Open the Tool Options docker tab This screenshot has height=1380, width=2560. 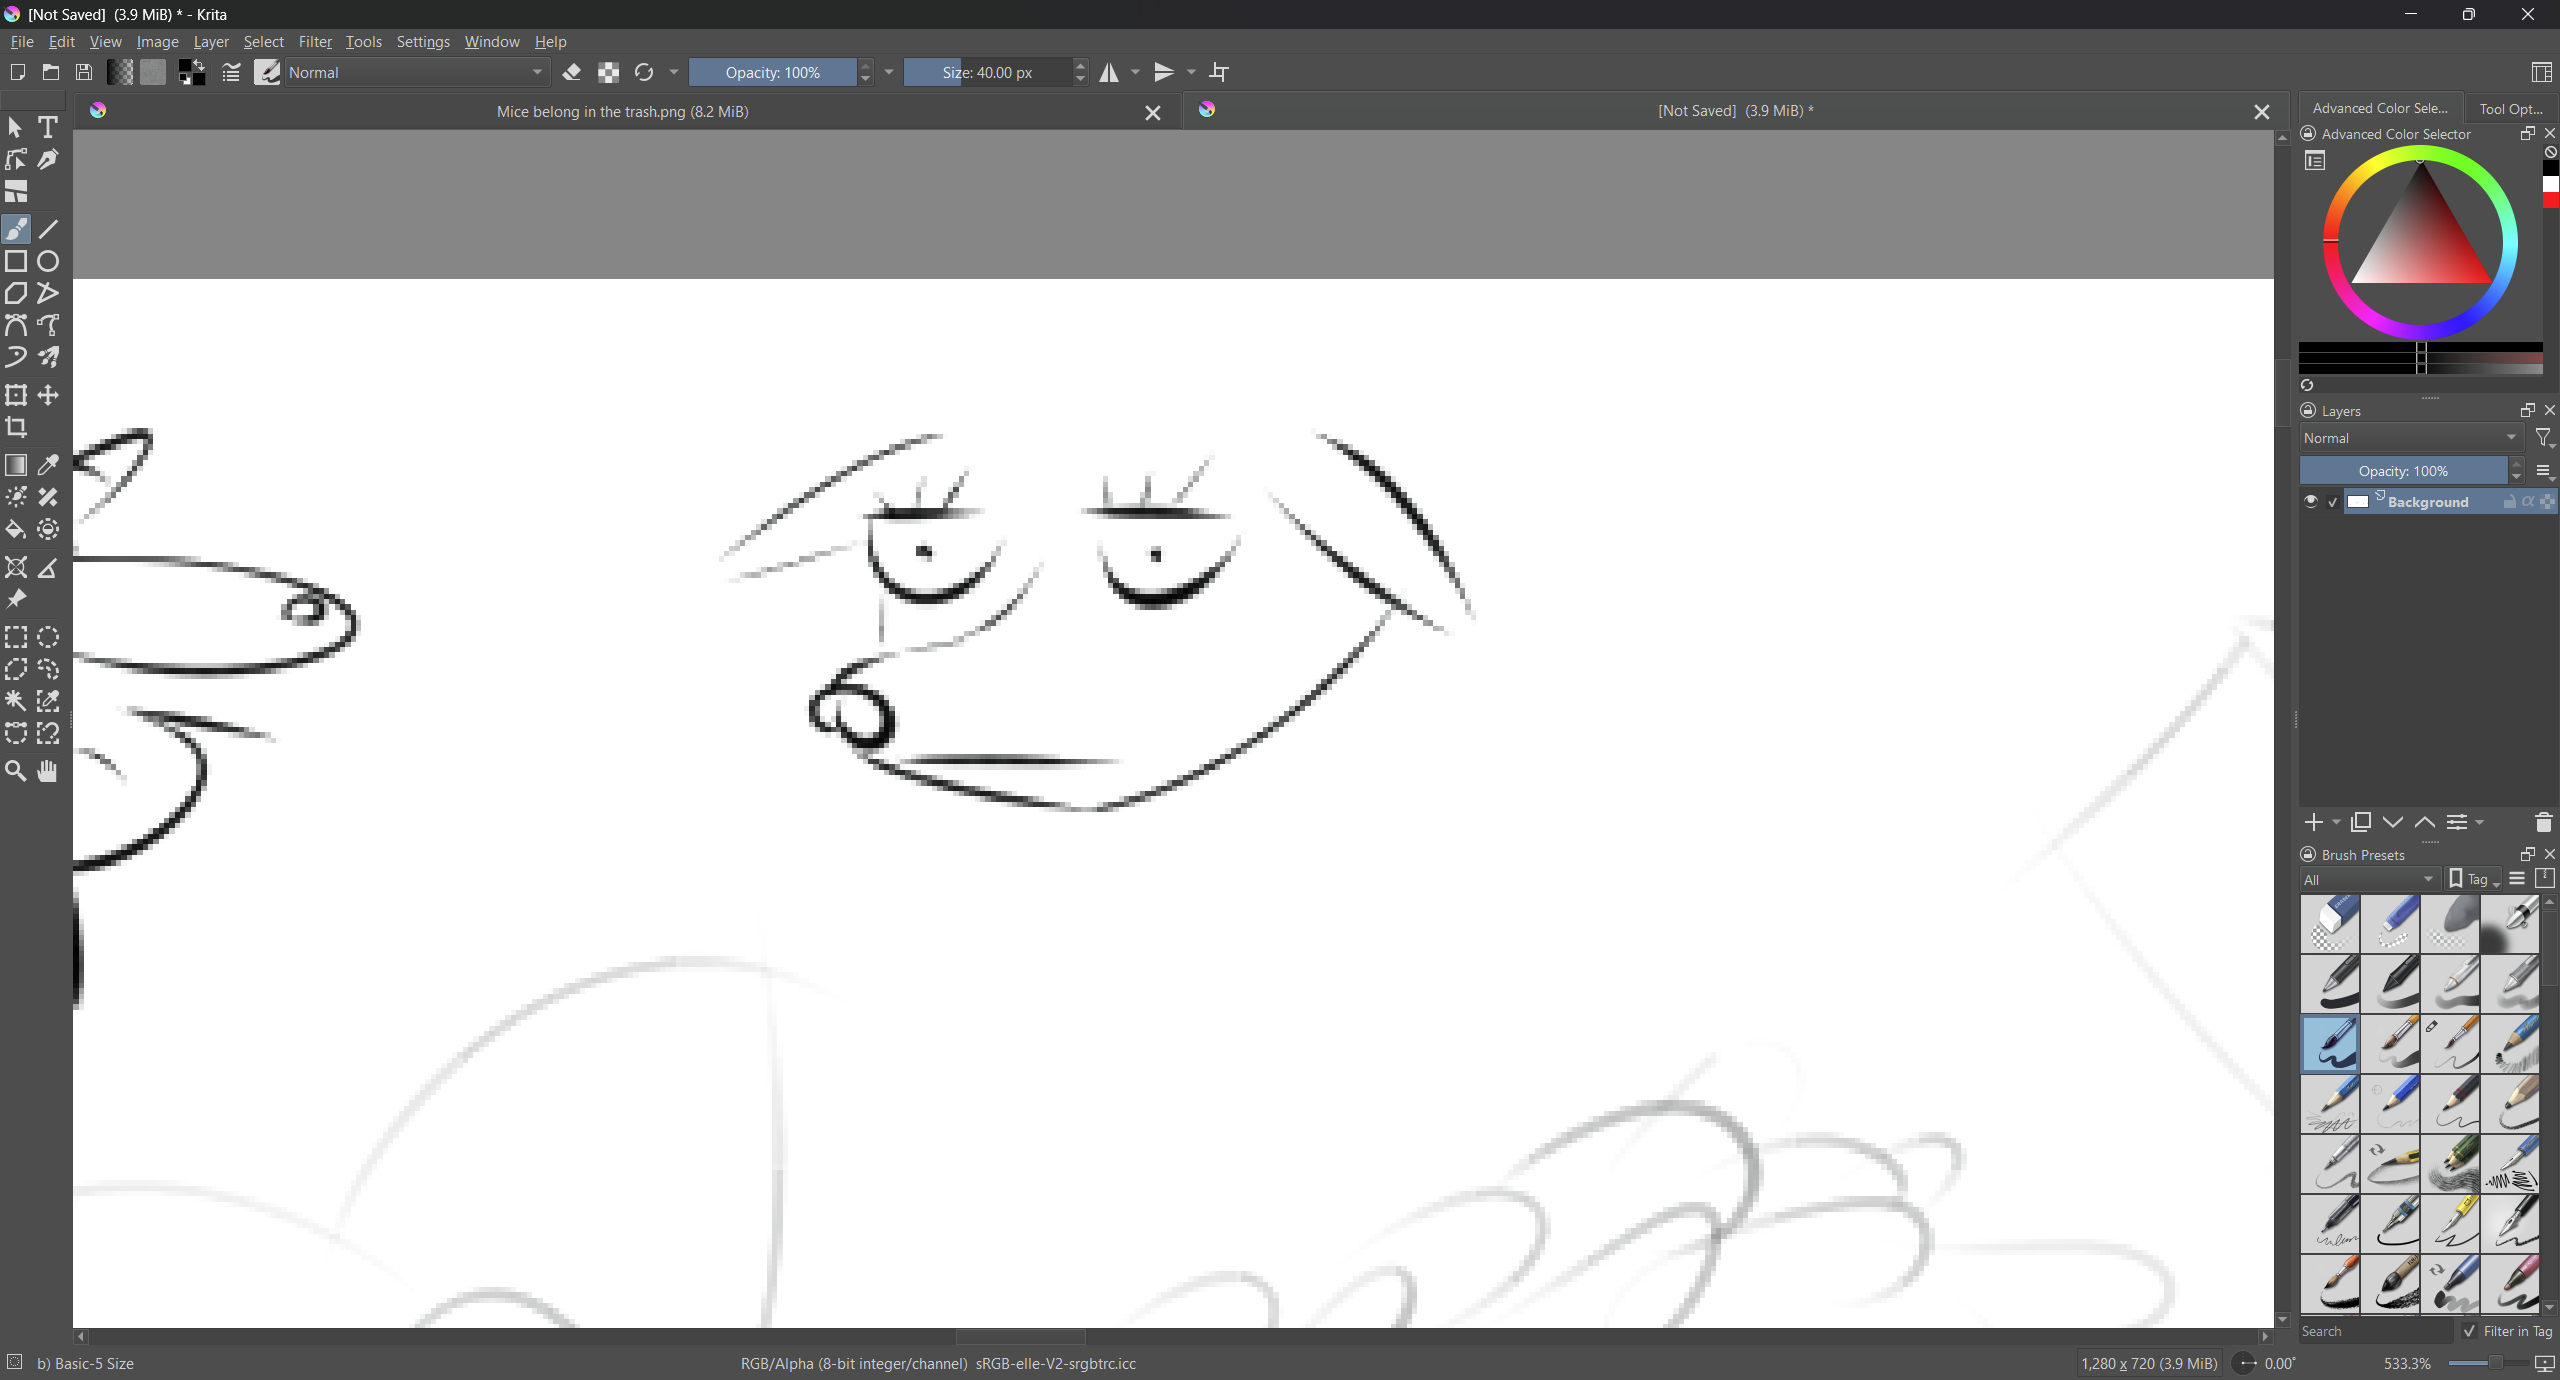click(x=2510, y=109)
